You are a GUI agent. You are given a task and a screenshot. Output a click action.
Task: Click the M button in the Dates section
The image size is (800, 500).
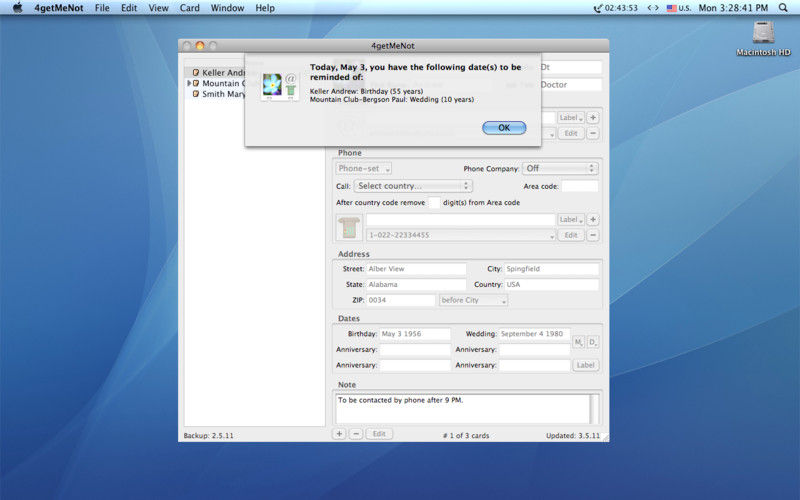click(578, 342)
